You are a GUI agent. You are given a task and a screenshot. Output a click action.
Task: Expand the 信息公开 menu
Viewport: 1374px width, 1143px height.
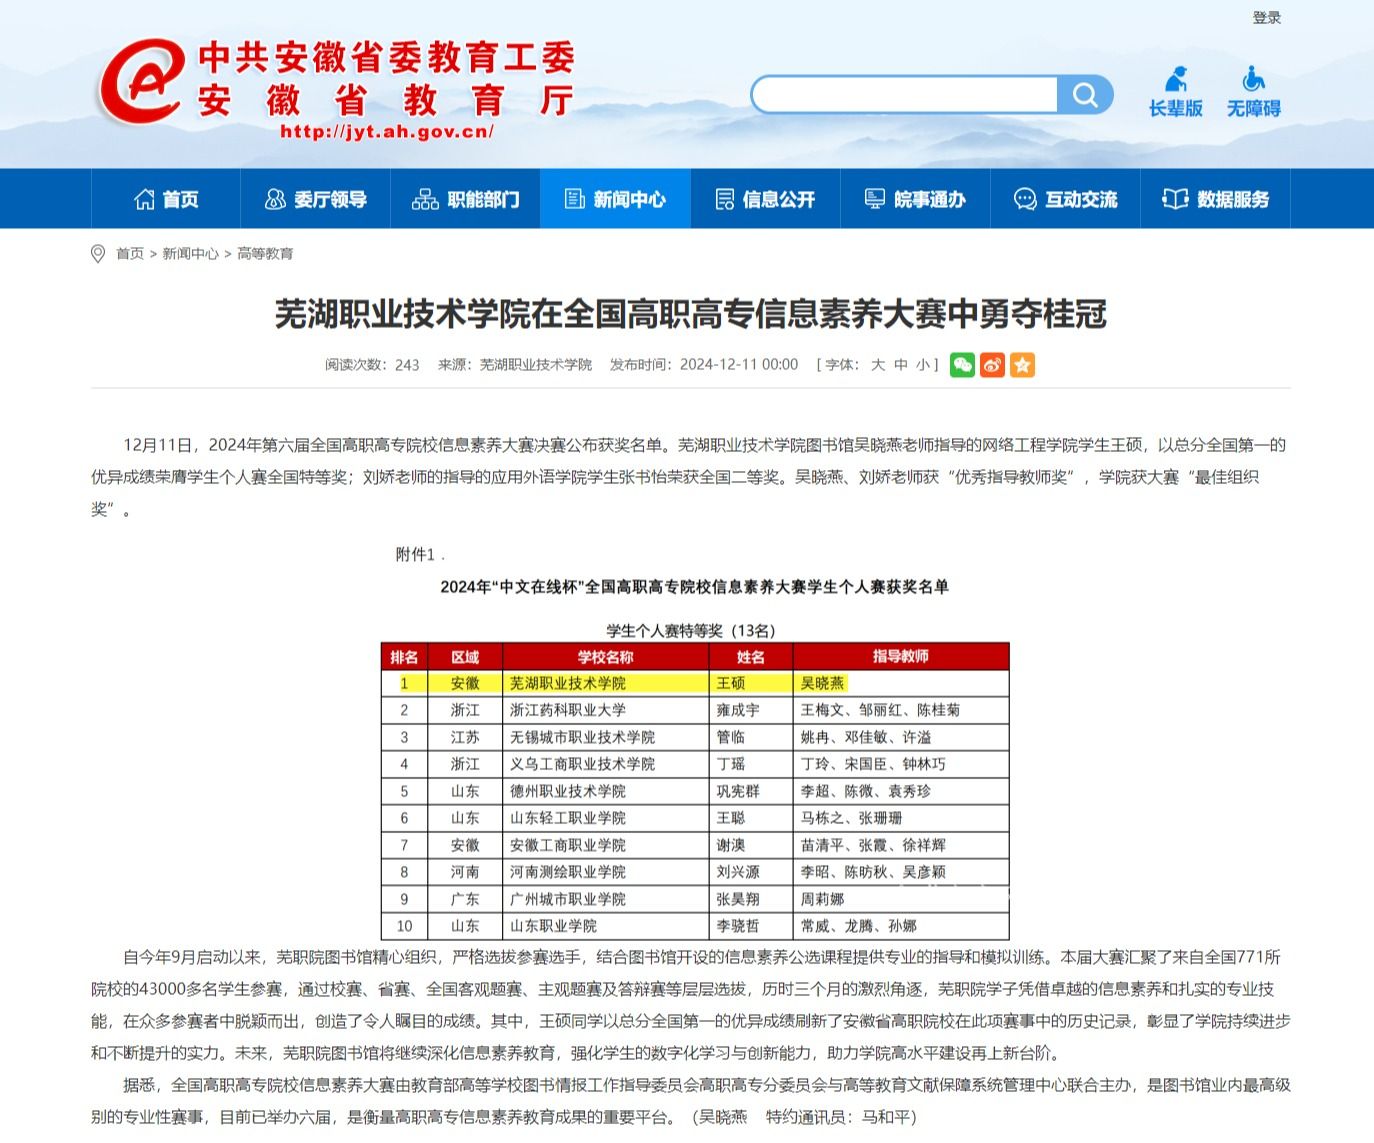pos(765,199)
